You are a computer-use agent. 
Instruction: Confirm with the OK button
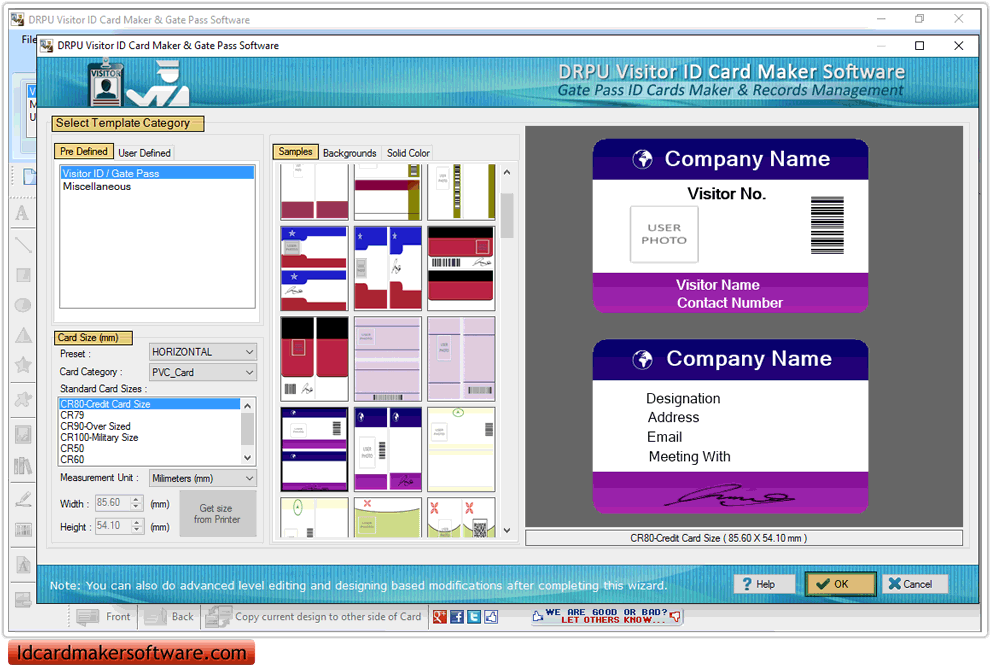coord(840,584)
